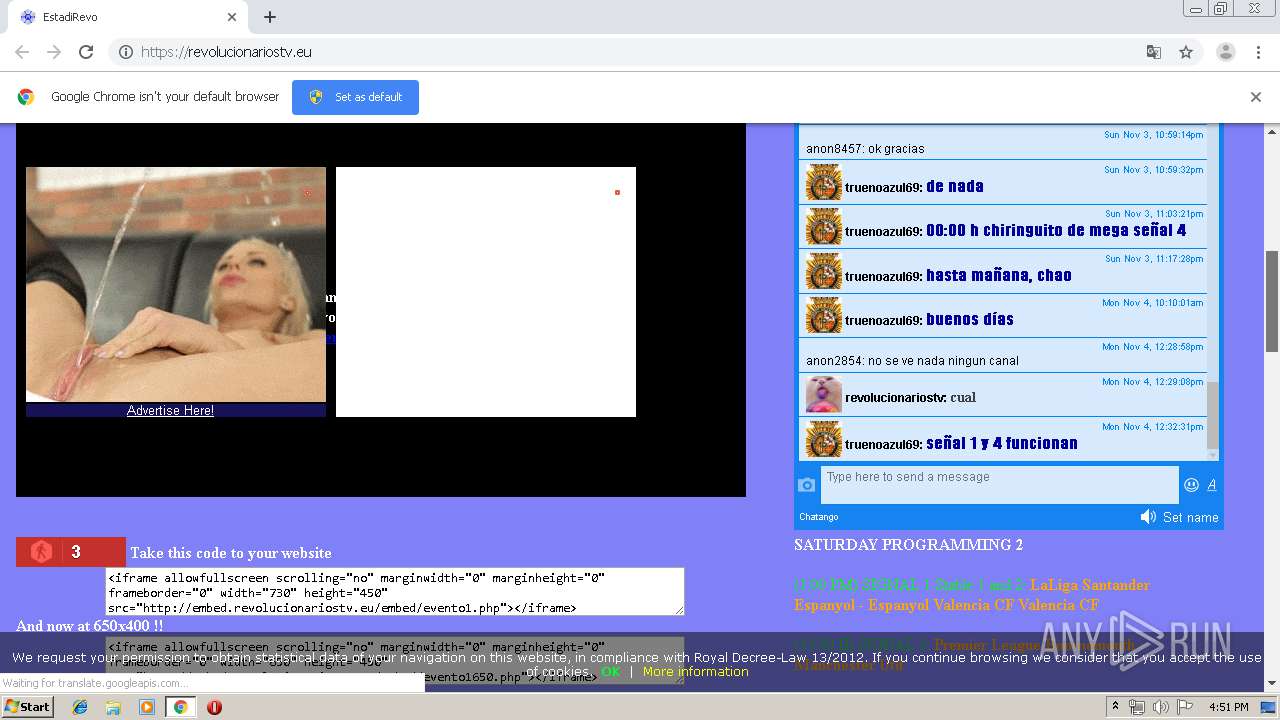The image size is (1280, 720).
Task: Click the Advertise Here! link
Action: [x=170, y=410]
